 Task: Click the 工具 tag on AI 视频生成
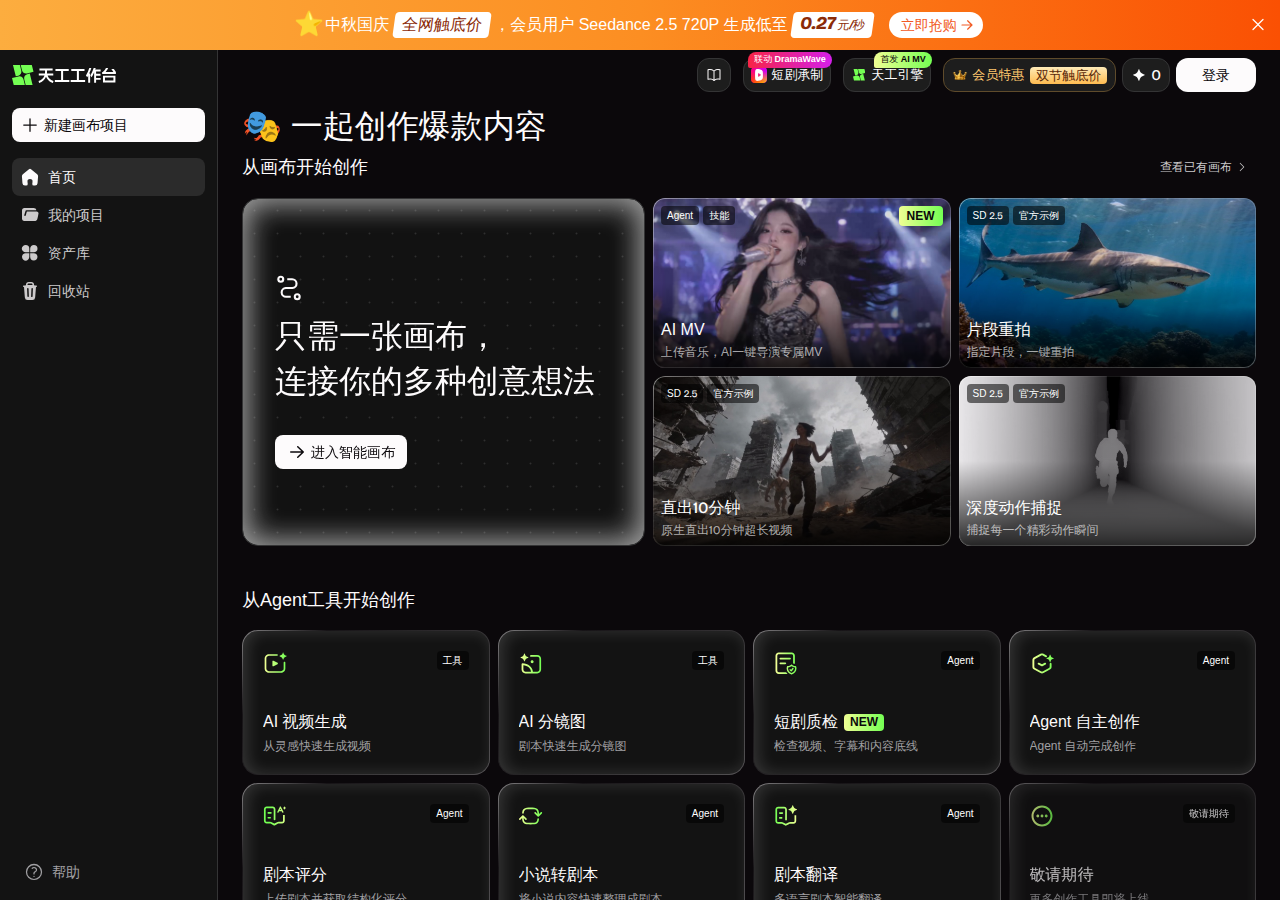452,660
